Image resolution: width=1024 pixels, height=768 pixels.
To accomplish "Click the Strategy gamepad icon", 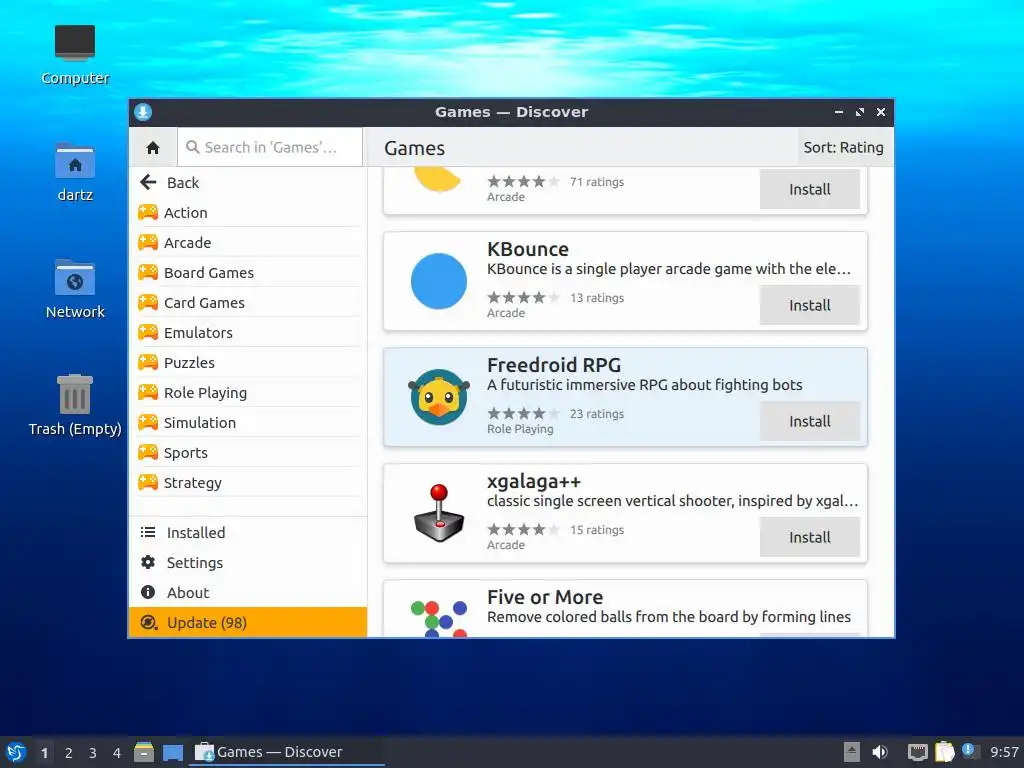I will [148, 482].
